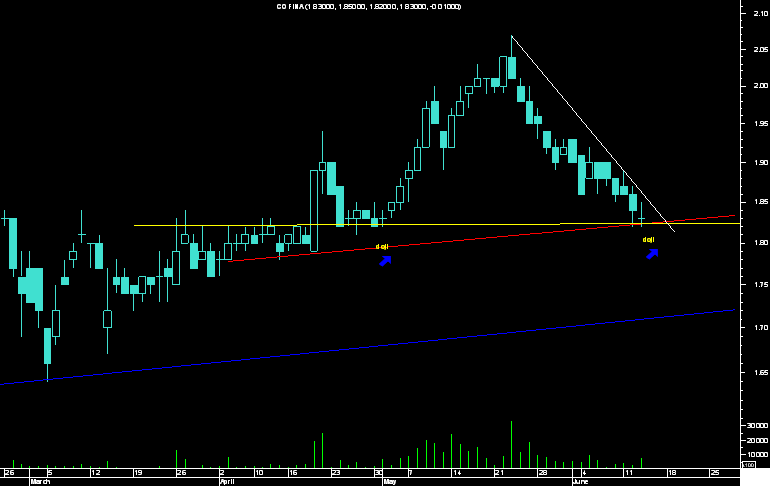Select the long blue rising trendline
Screen dimensions: 770x486
pos(368,347)
